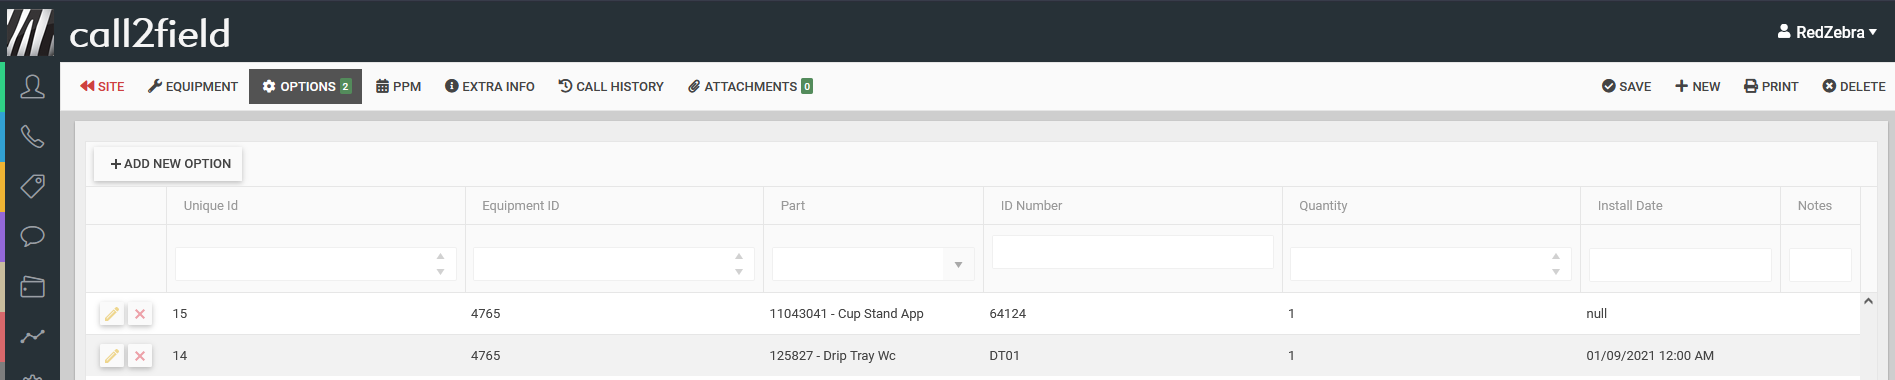The height and width of the screenshot is (380, 1895).
Task: Edit option row with Unique Id 15
Action: click(x=112, y=314)
